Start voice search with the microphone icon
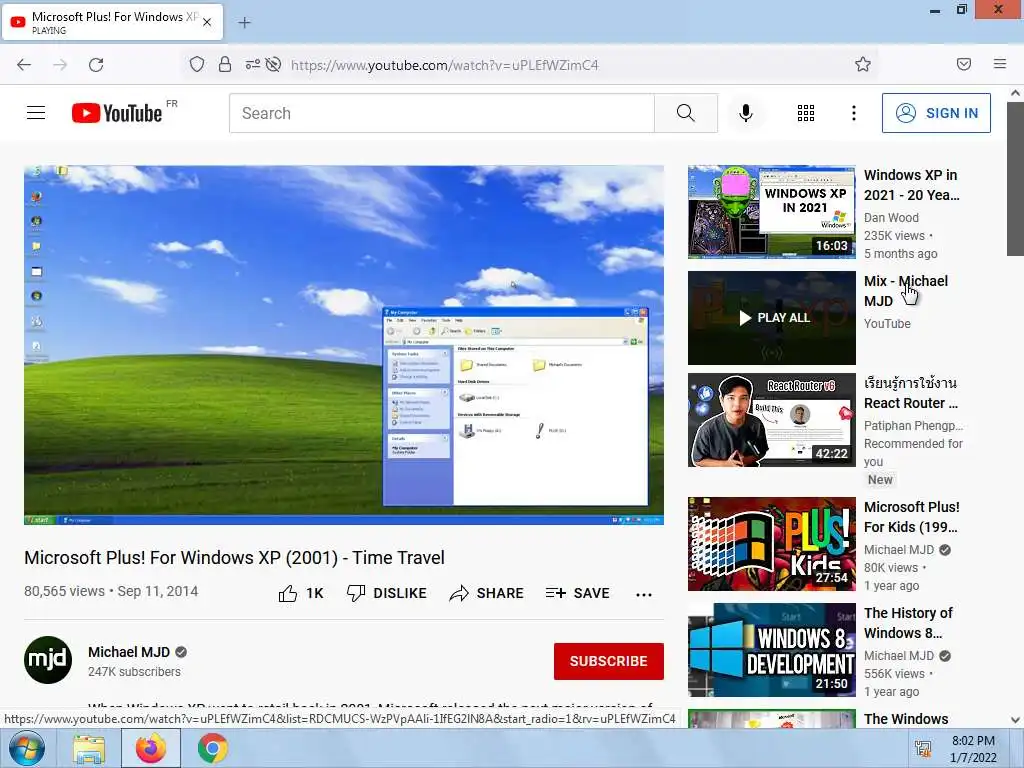This screenshot has width=1024, height=768. (746, 113)
